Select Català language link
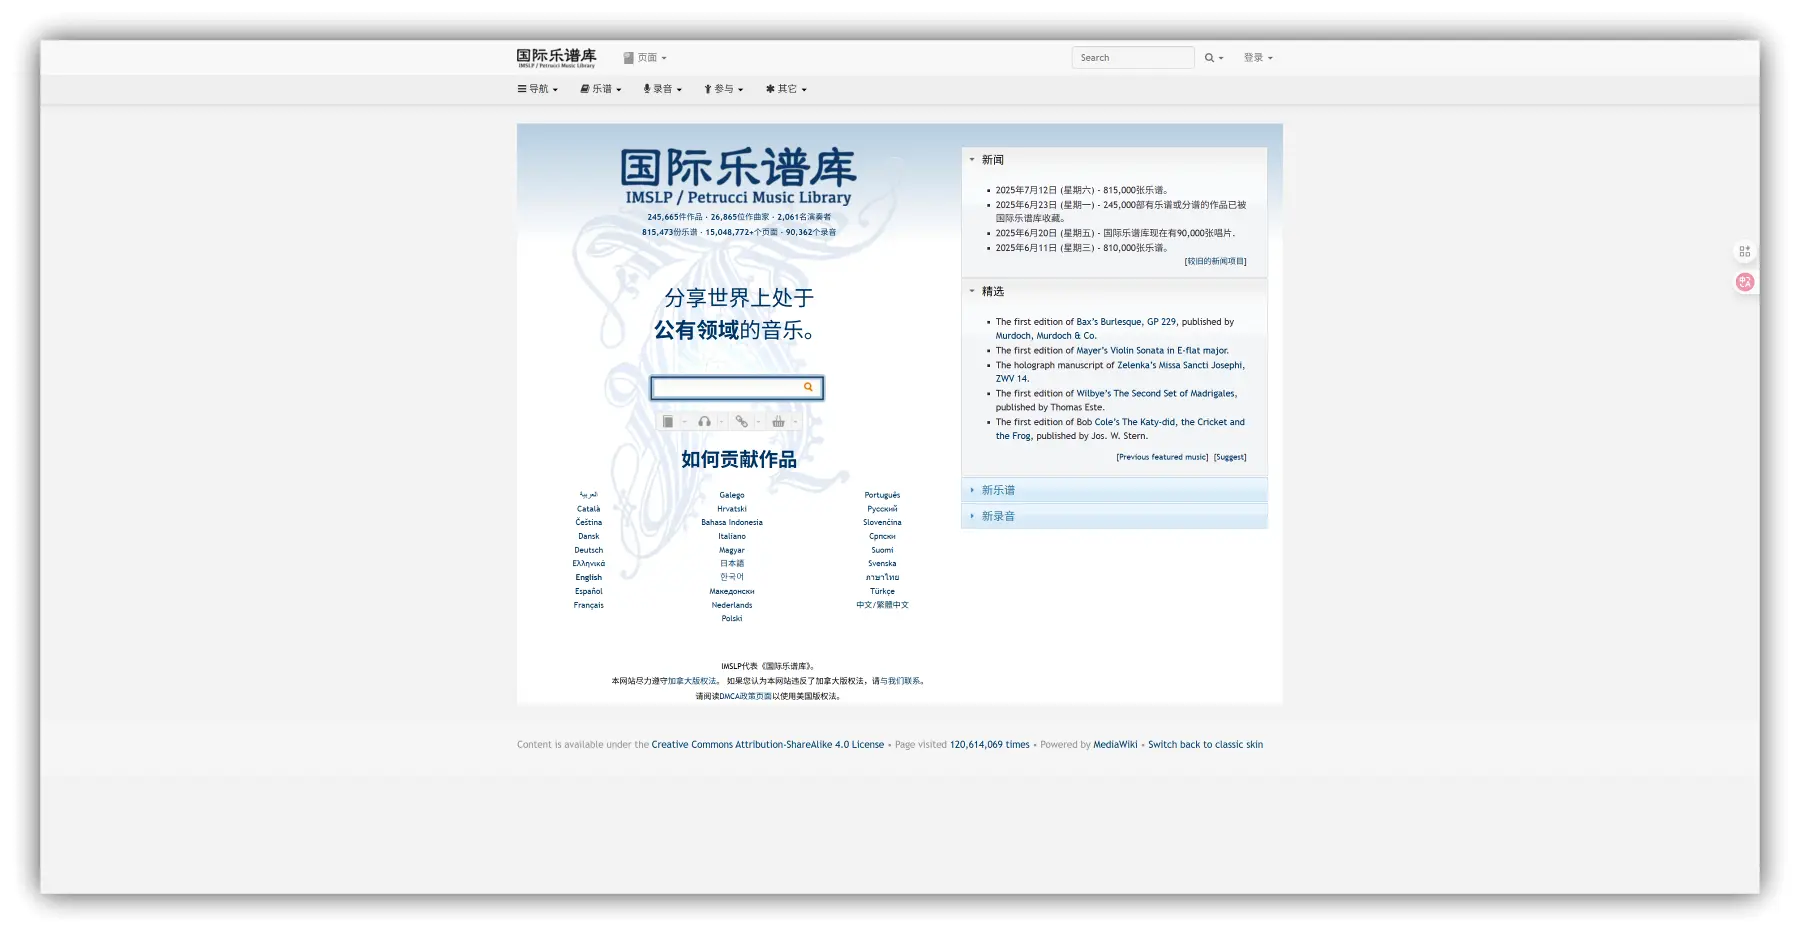Image resolution: width=1800 pixels, height=934 pixels. point(588,509)
